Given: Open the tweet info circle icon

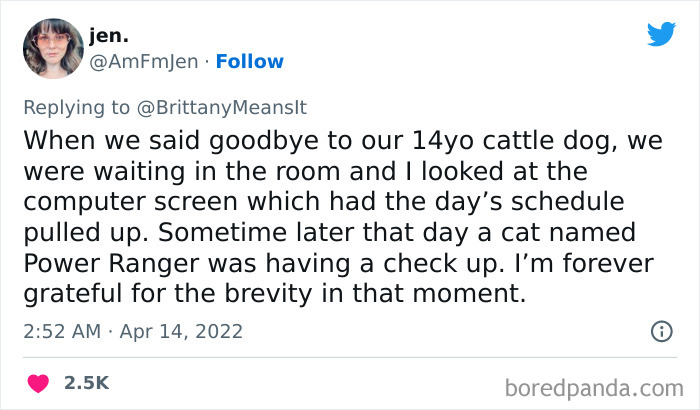Looking at the screenshot, I should coord(660,331).
